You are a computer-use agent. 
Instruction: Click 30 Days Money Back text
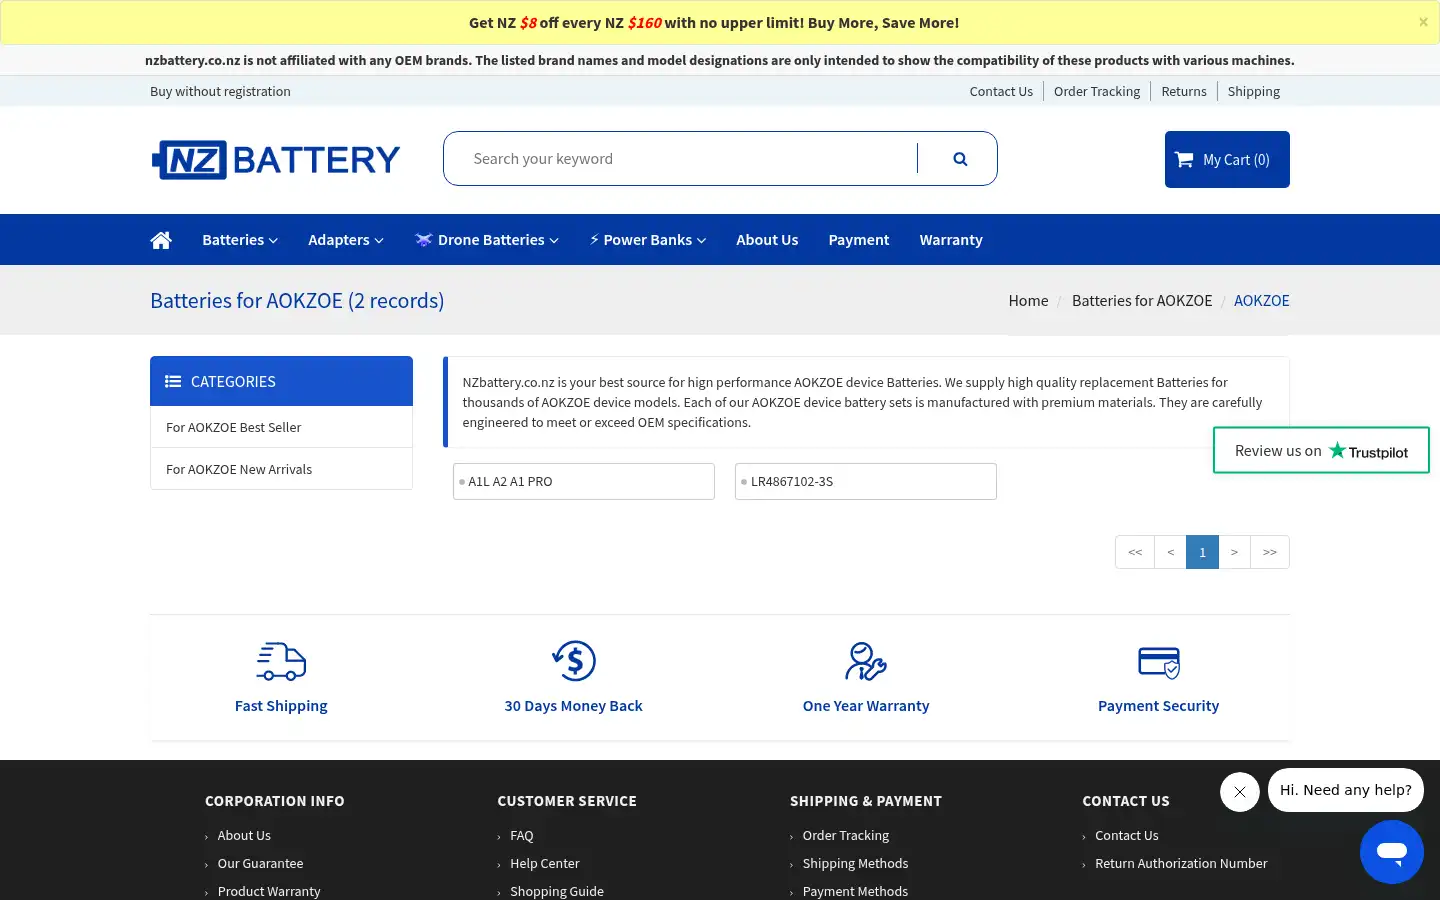[574, 706]
